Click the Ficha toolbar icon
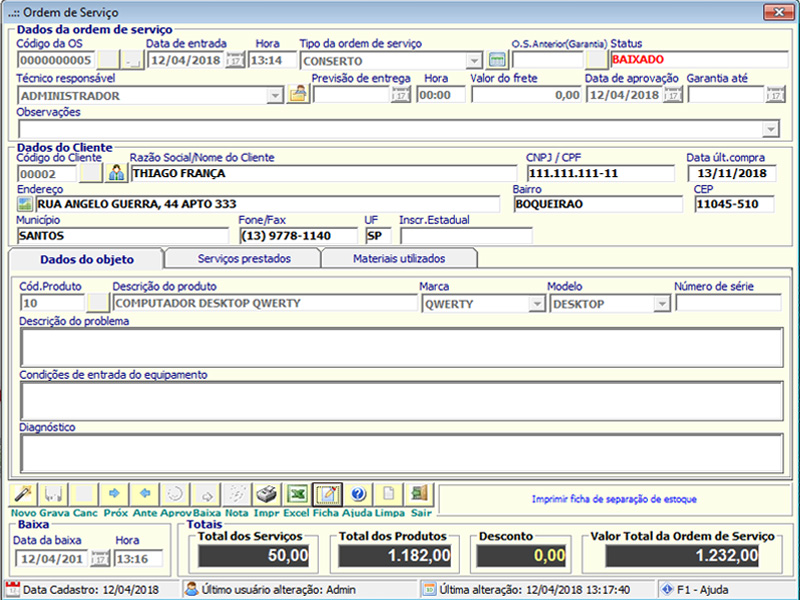The height and width of the screenshot is (600, 800). click(x=327, y=494)
